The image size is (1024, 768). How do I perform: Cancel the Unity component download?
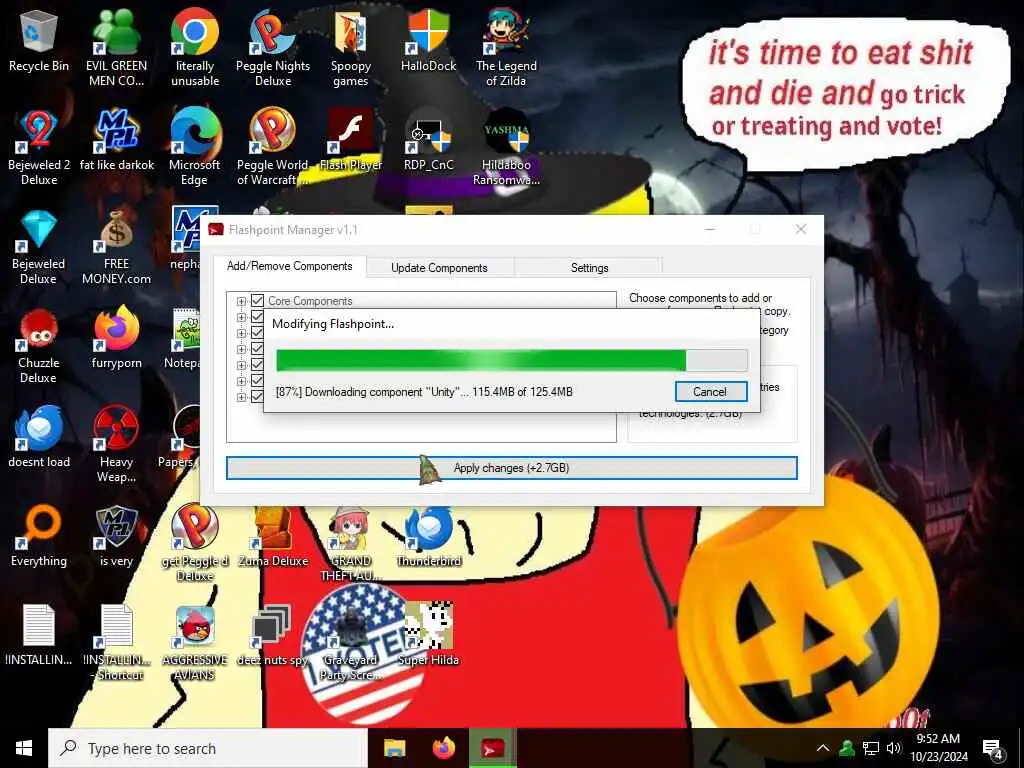click(710, 392)
